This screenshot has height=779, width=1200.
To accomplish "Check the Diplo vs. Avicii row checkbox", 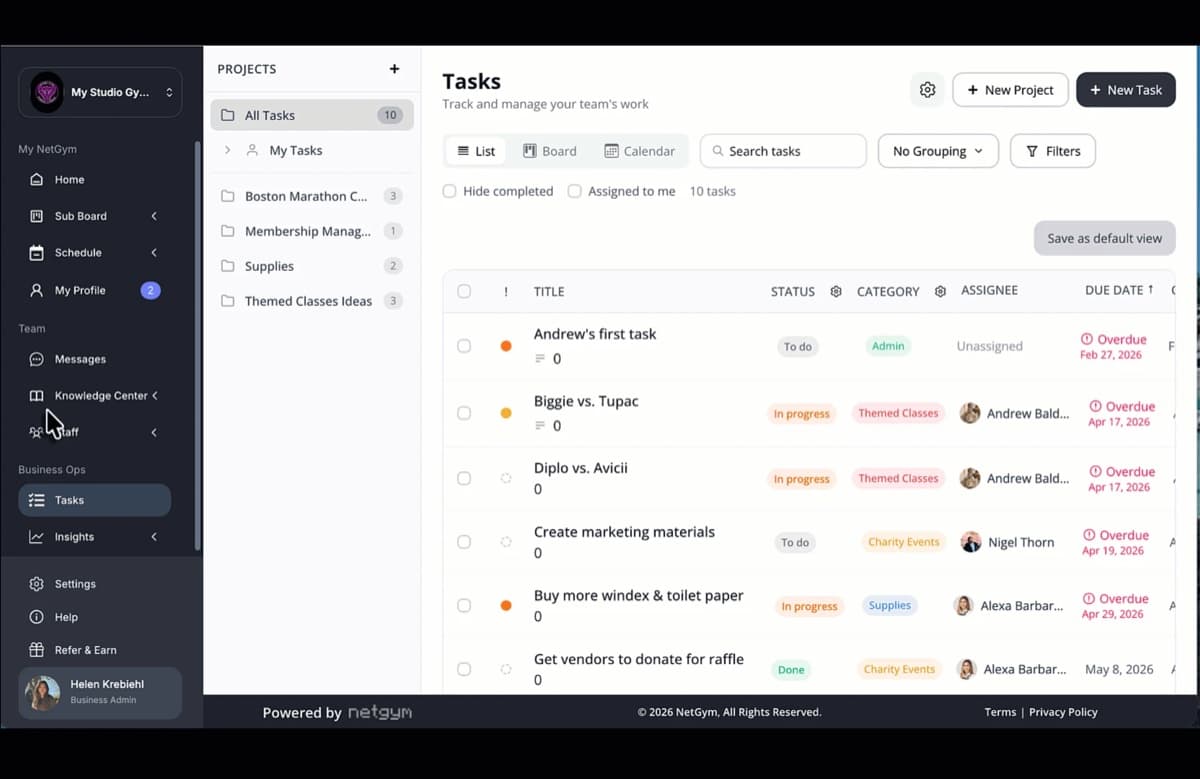I will 464,479.
